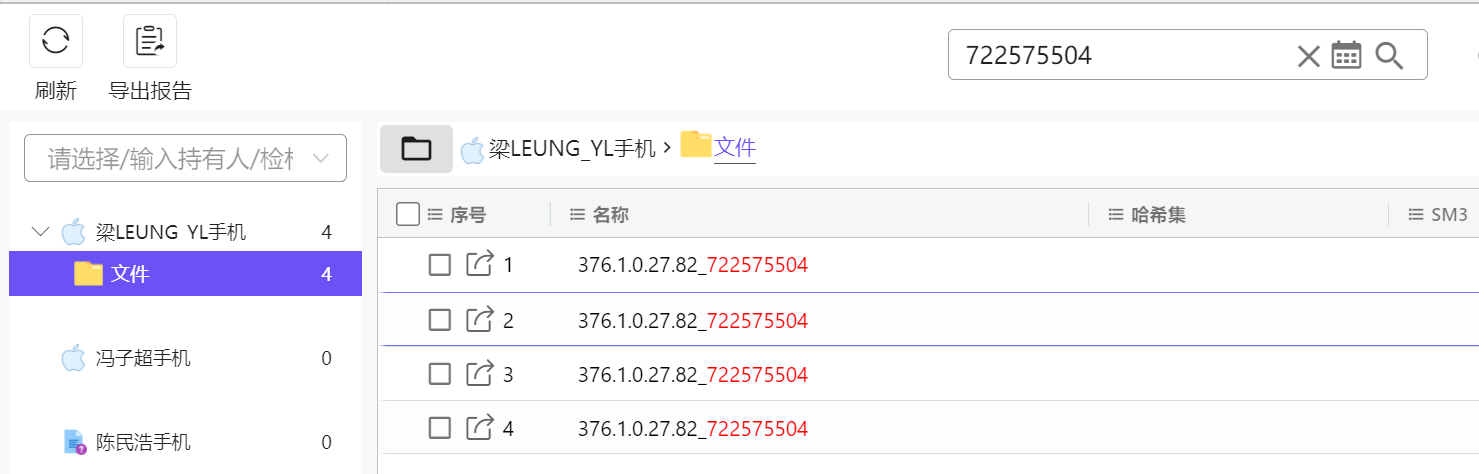1479x474 pixels.
Task: Click the Refresh (刷新) icon
Action: click(55, 41)
